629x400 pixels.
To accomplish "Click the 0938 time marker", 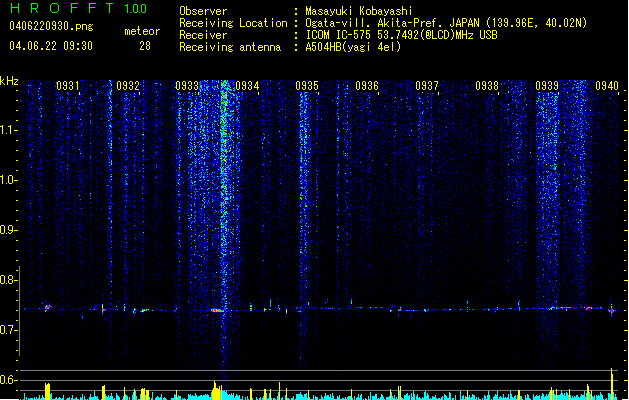I will 487,85.
